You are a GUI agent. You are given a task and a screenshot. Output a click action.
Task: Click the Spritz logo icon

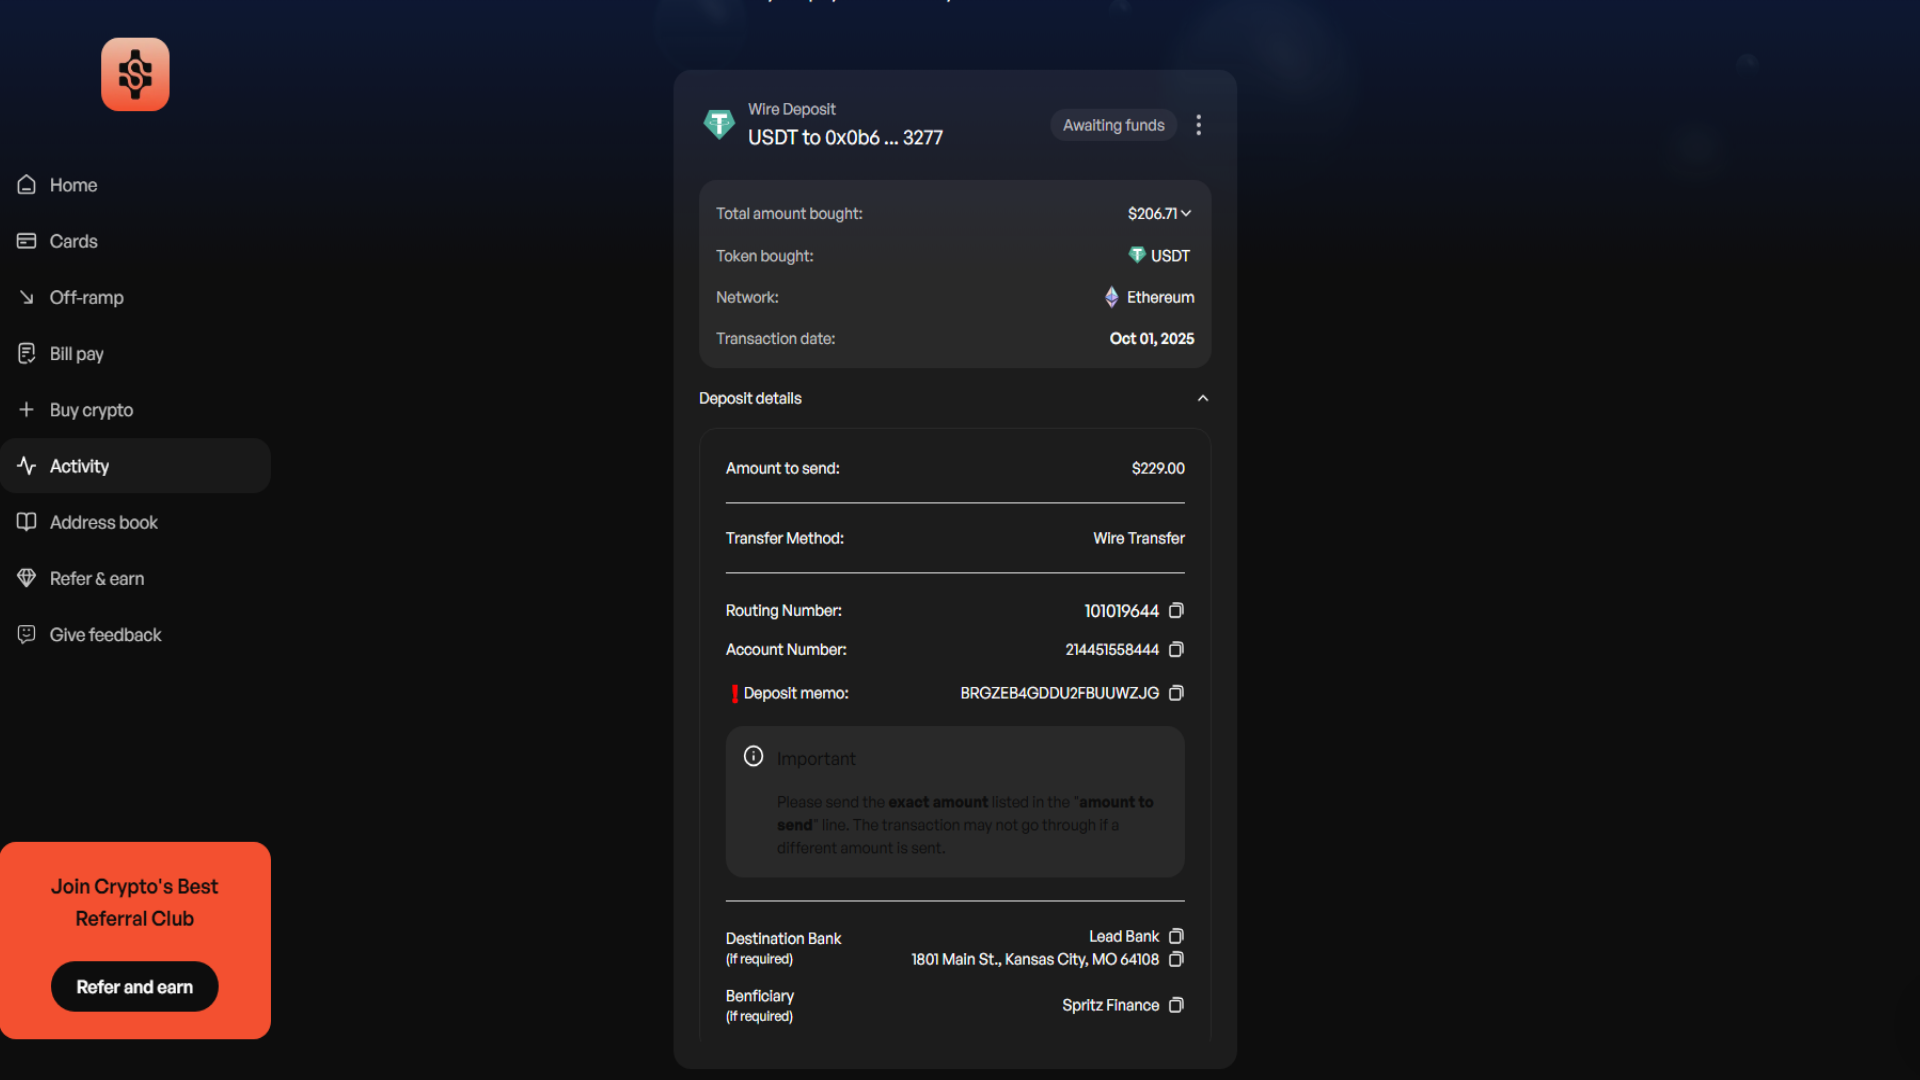point(135,75)
